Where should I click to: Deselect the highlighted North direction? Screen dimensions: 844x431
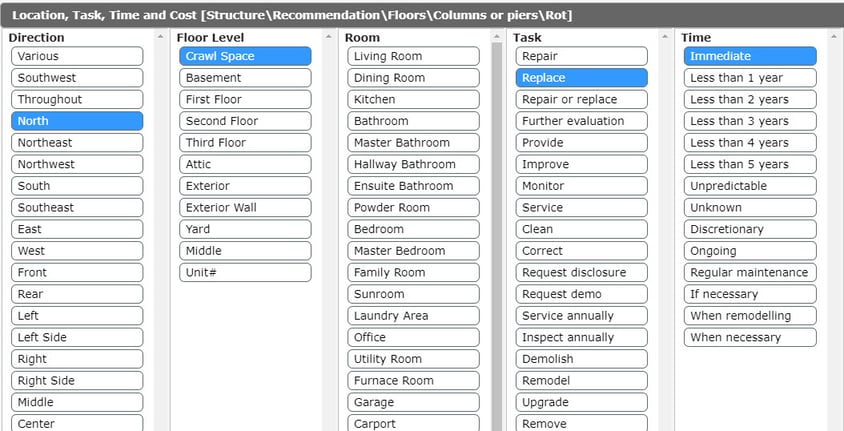[77, 121]
